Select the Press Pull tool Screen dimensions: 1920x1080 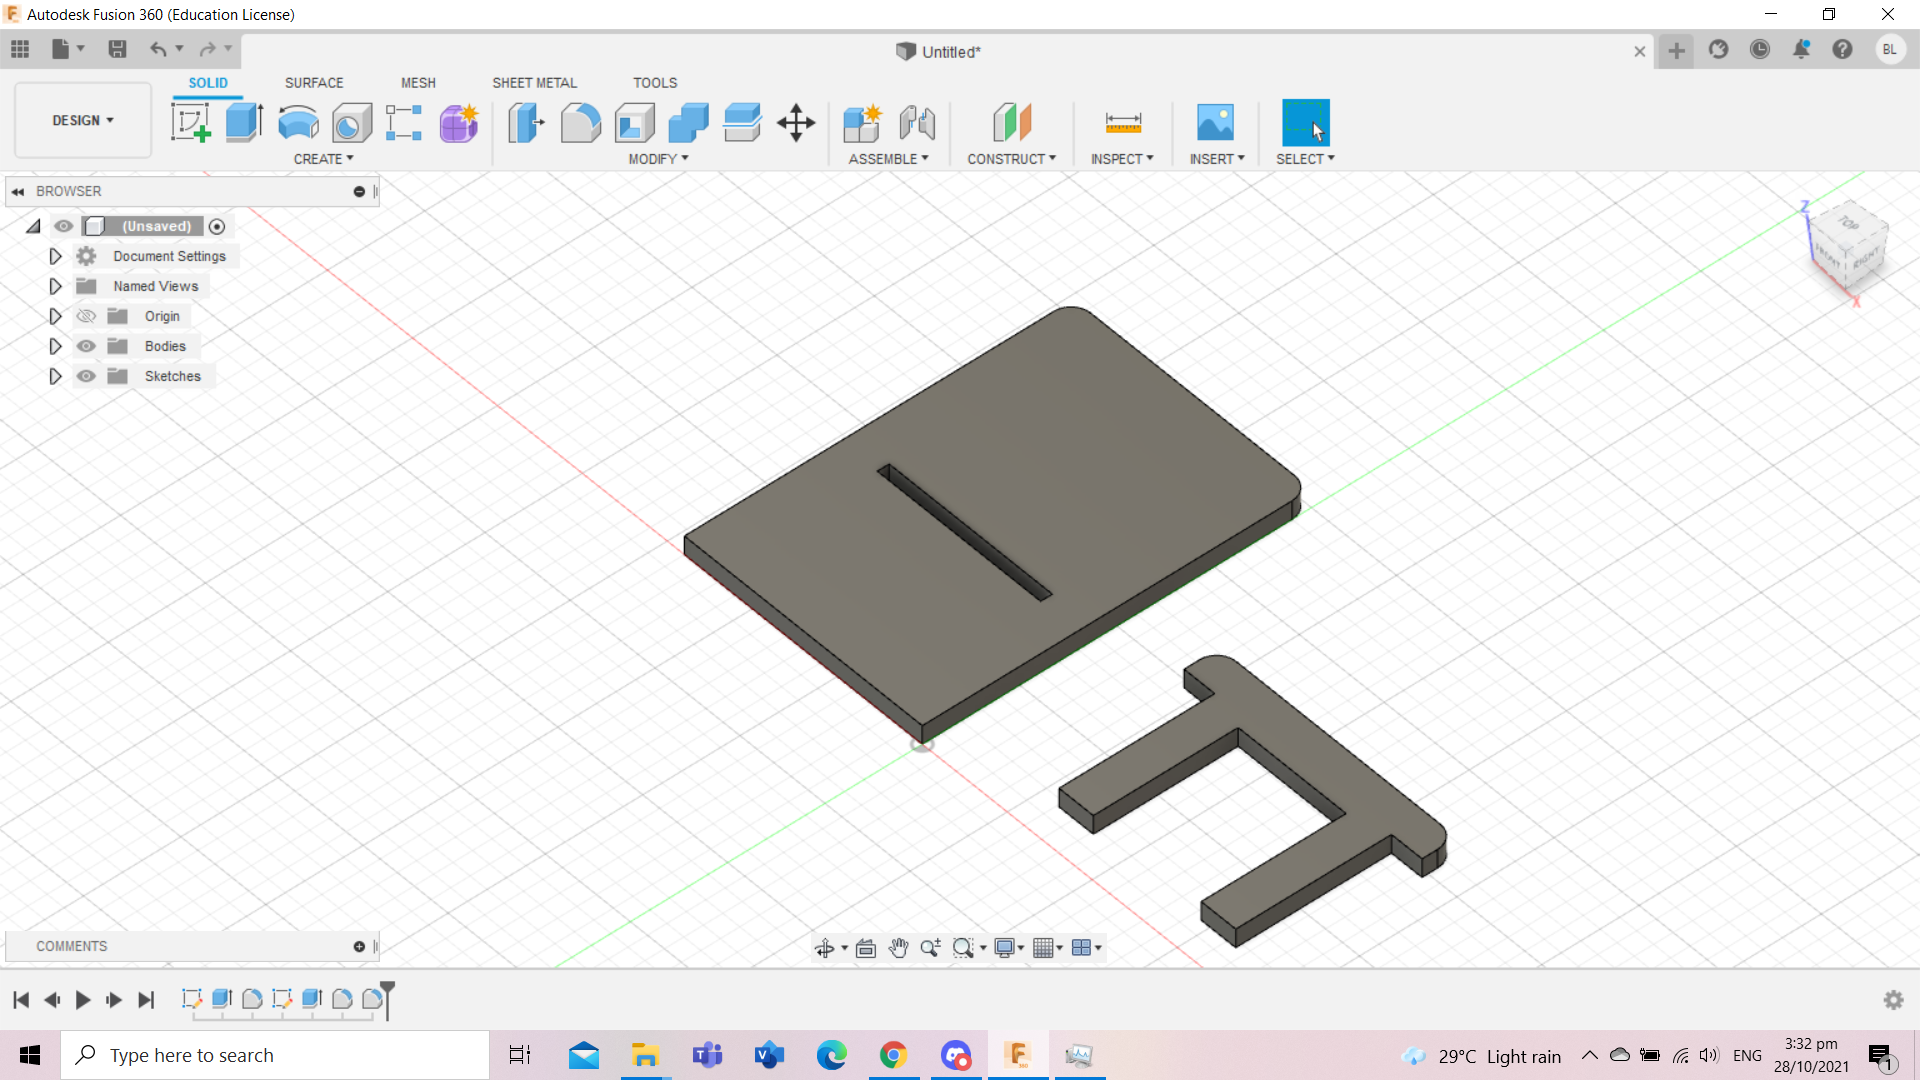(x=526, y=123)
